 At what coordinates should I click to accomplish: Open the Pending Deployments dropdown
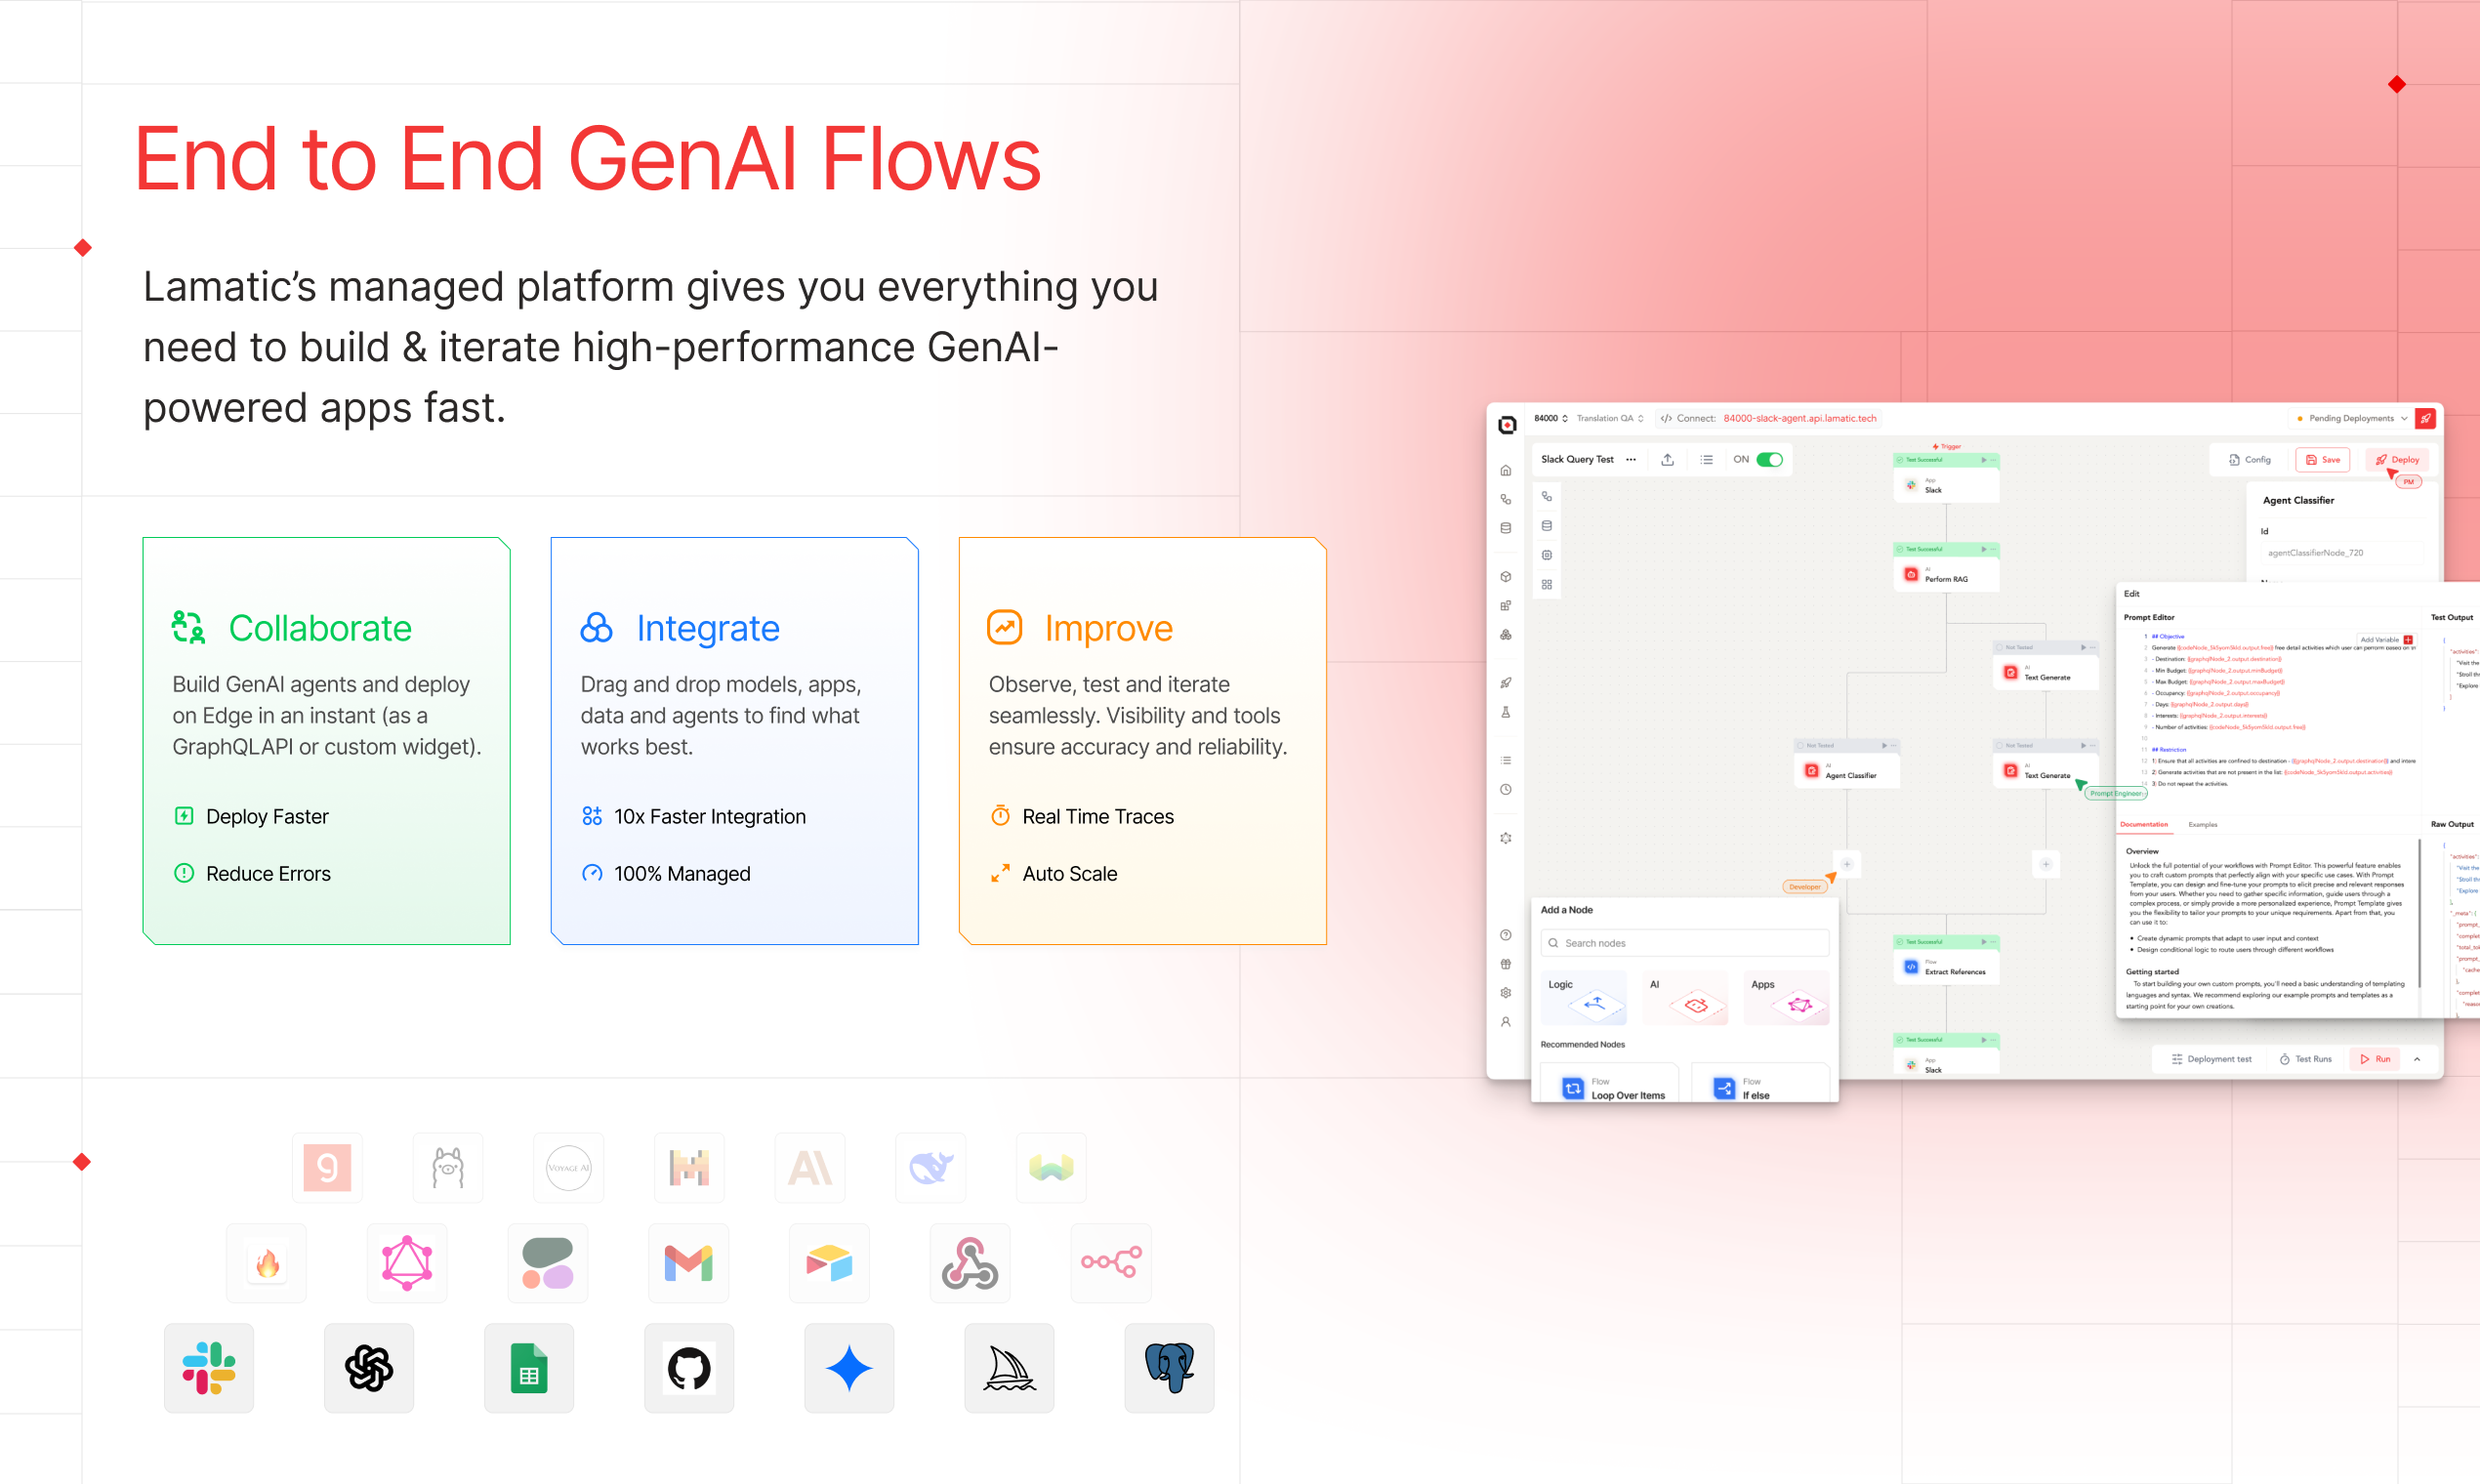pyautogui.click(x=2353, y=418)
